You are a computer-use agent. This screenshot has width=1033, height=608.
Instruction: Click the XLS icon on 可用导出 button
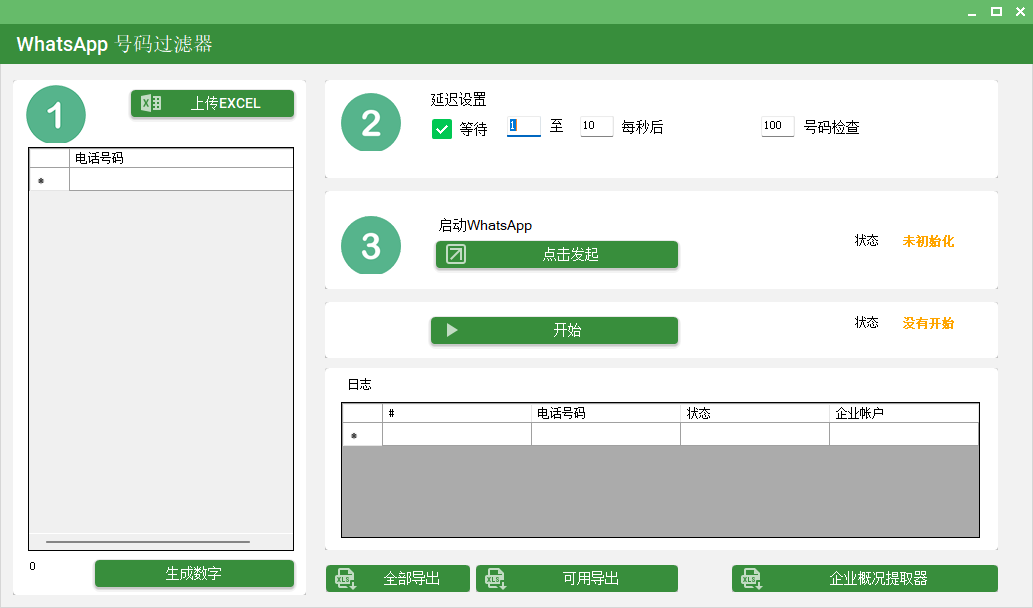(495, 579)
